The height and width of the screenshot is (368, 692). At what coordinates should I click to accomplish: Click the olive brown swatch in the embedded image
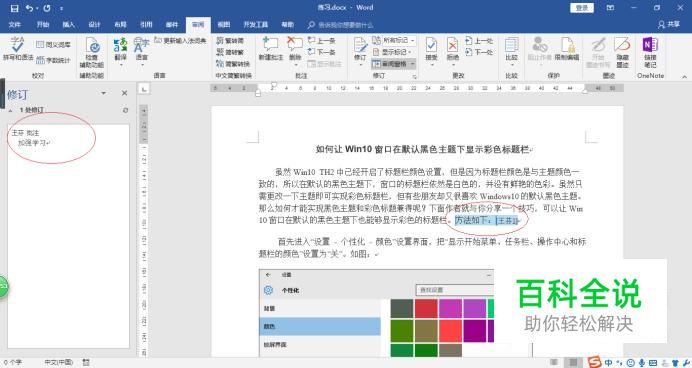coord(426,331)
